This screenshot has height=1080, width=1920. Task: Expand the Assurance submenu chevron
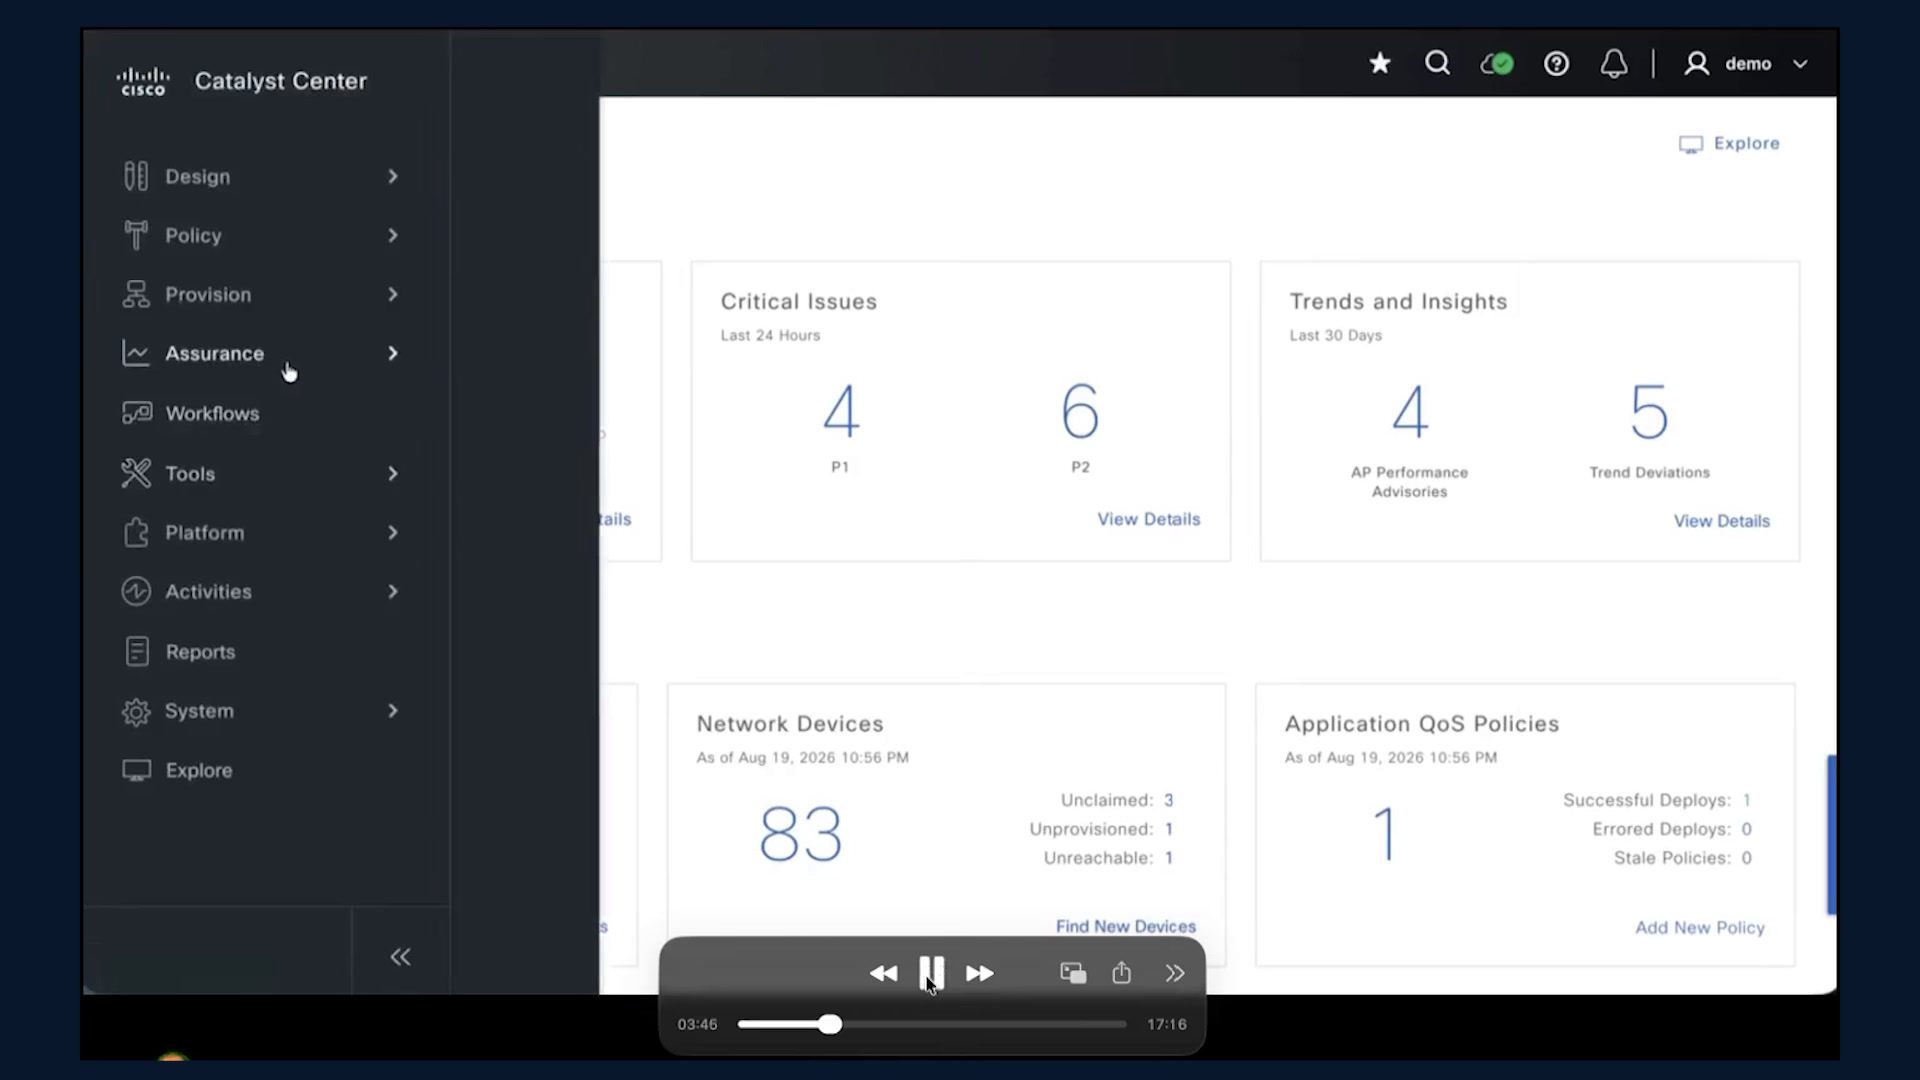pos(393,353)
